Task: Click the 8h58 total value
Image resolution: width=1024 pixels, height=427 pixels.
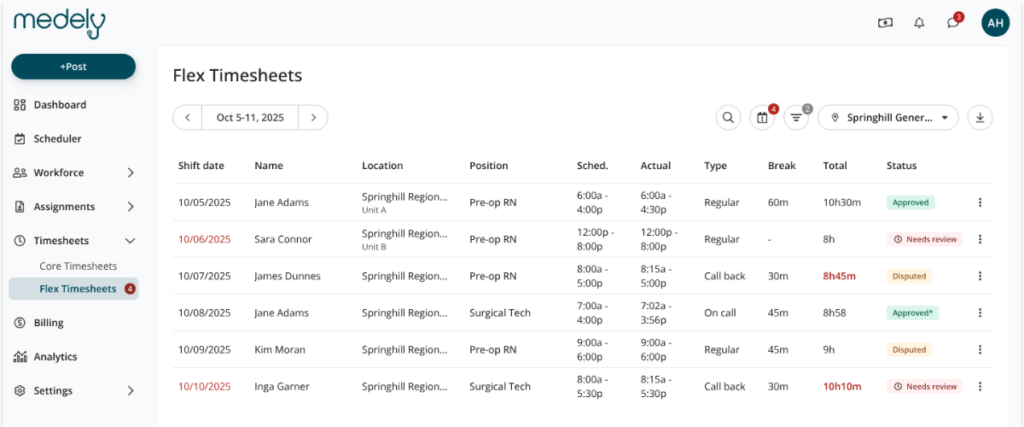Action: [835, 313]
